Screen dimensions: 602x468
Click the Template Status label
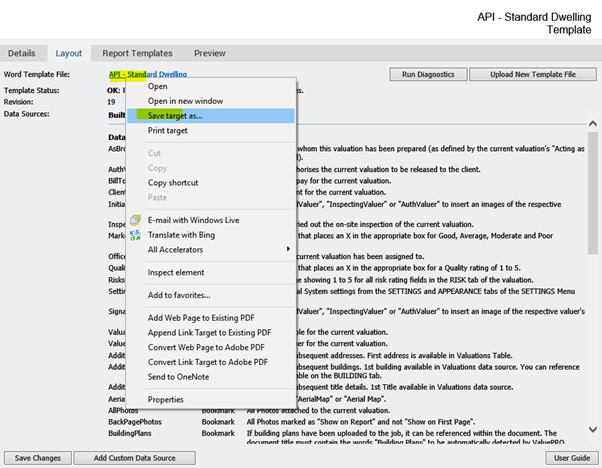[x=31, y=90]
